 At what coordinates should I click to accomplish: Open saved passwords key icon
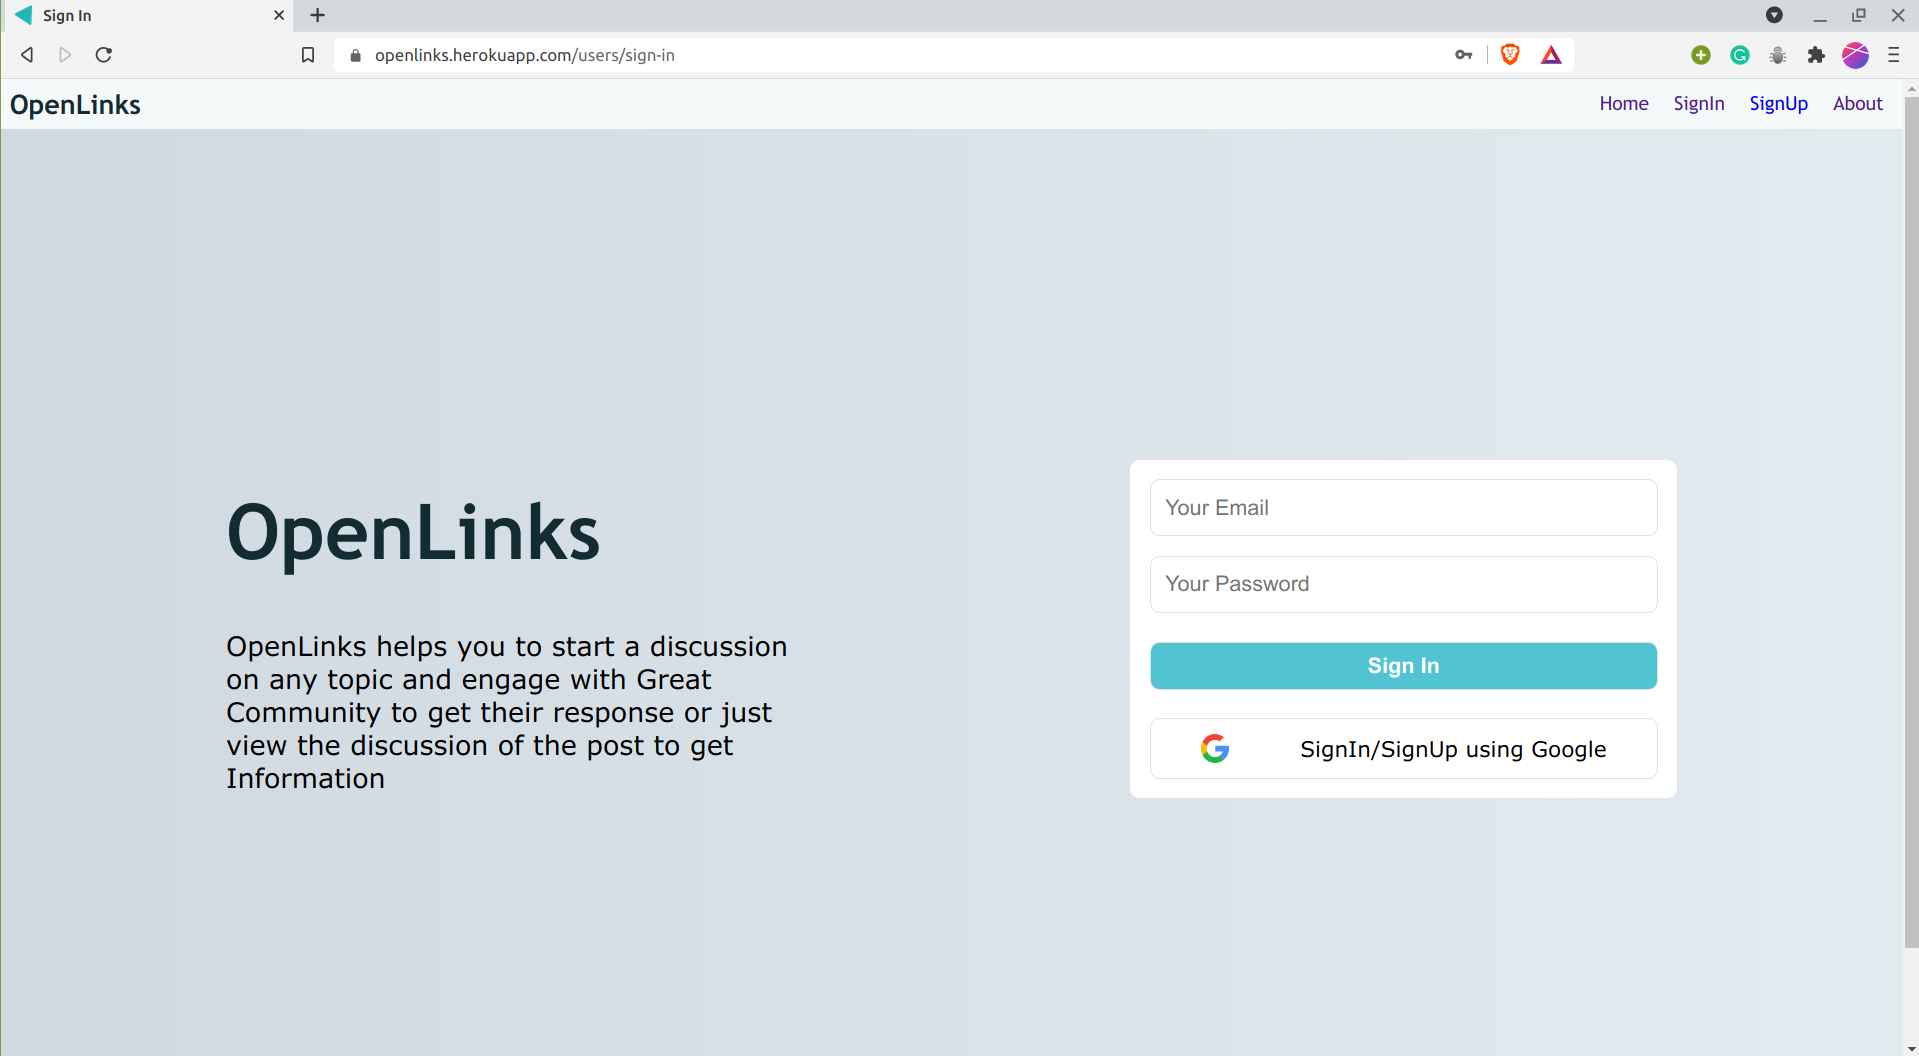(x=1464, y=55)
